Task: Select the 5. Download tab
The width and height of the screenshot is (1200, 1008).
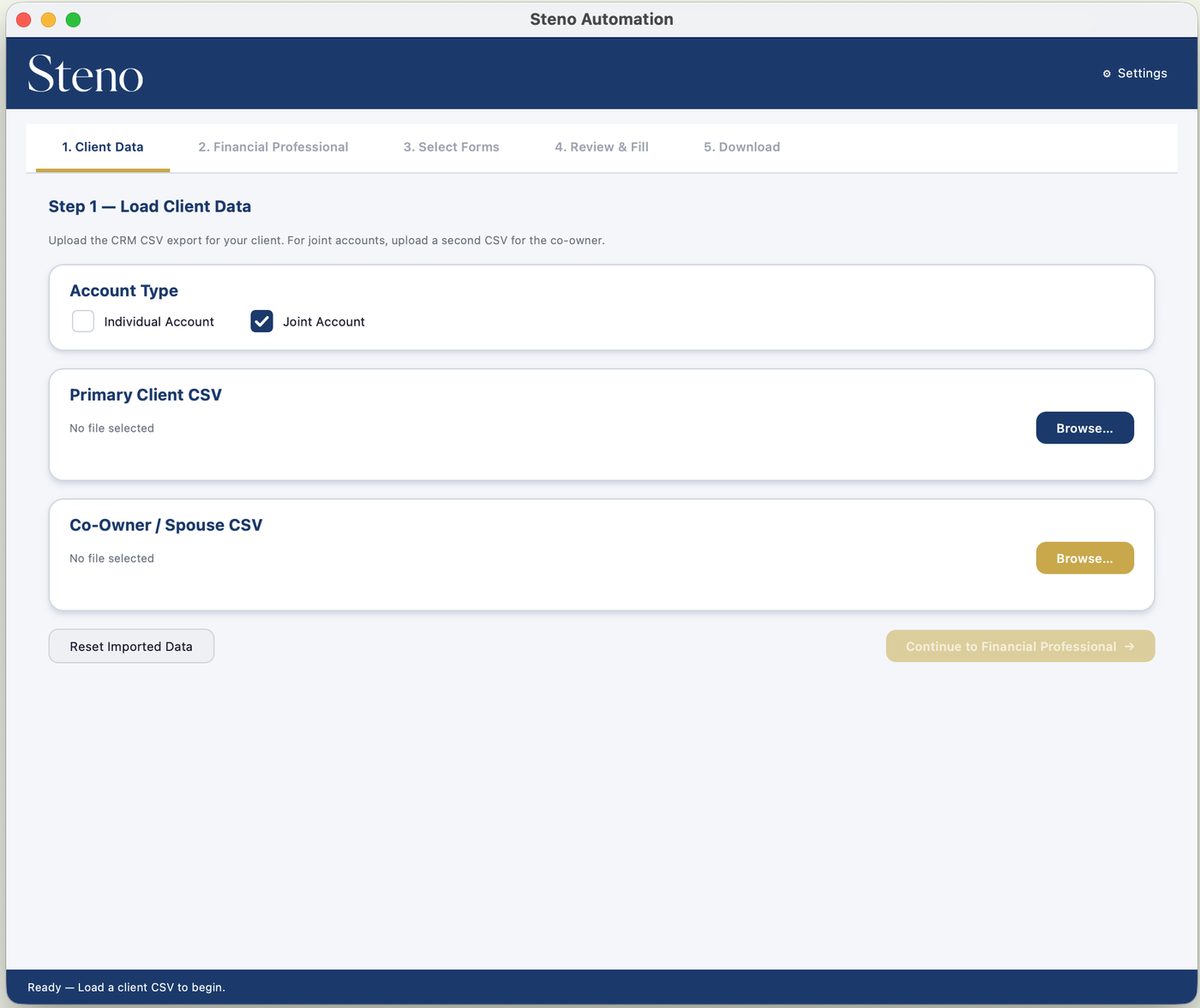Action: pos(742,147)
